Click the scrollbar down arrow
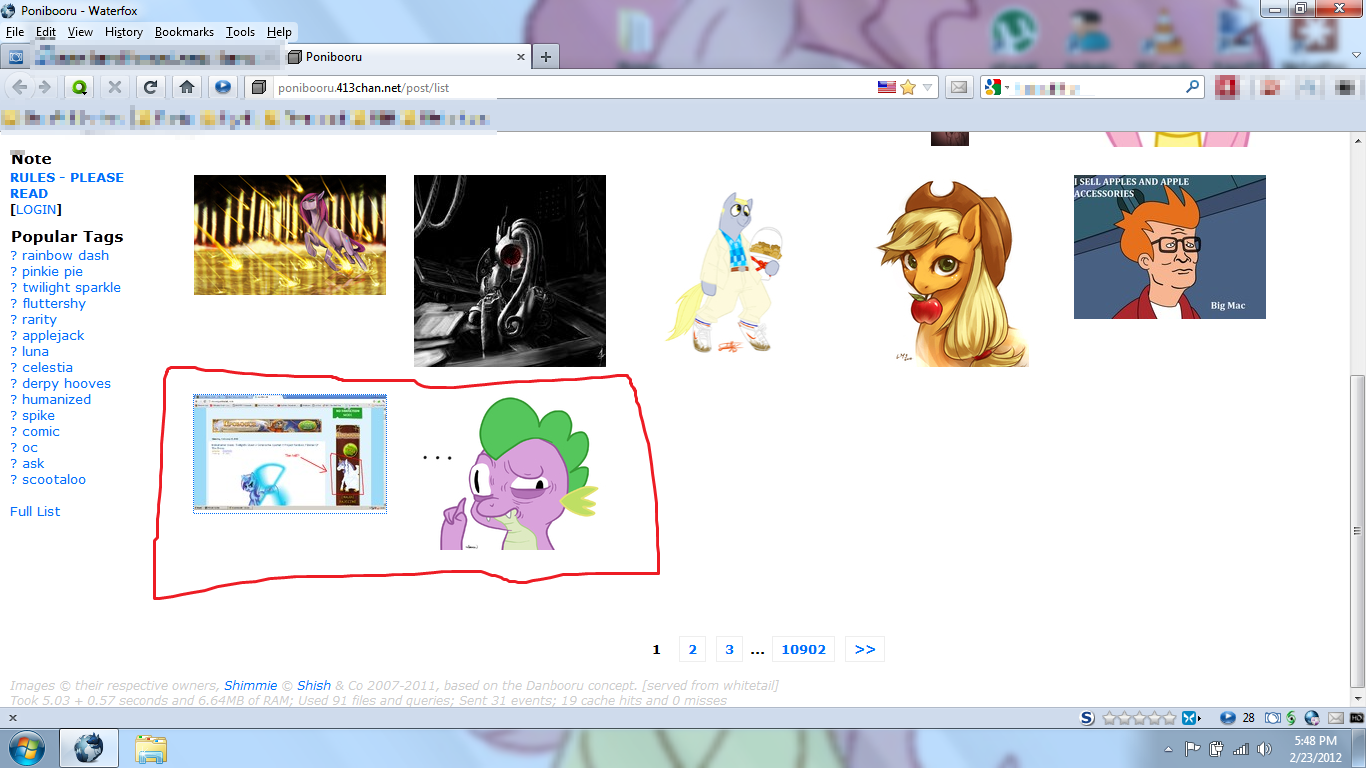The image size is (1366, 768). coord(1357,700)
